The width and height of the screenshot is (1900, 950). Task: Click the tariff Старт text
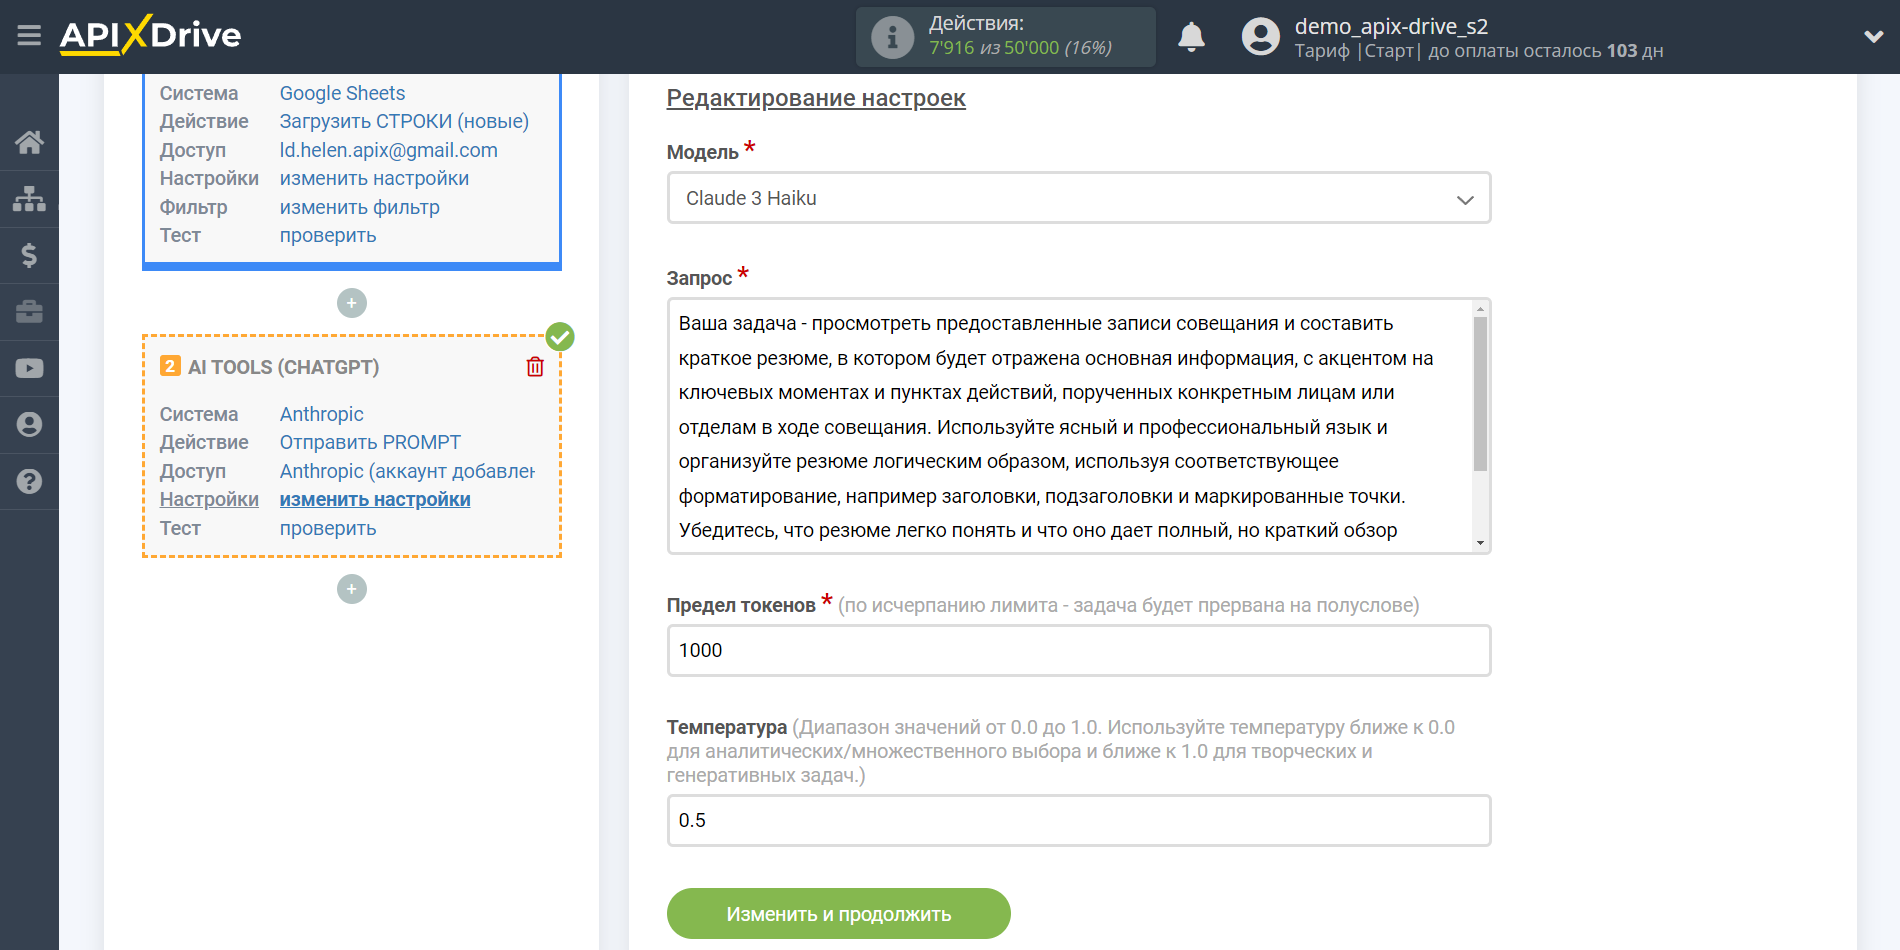pyautogui.click(x=1389, y=51)
